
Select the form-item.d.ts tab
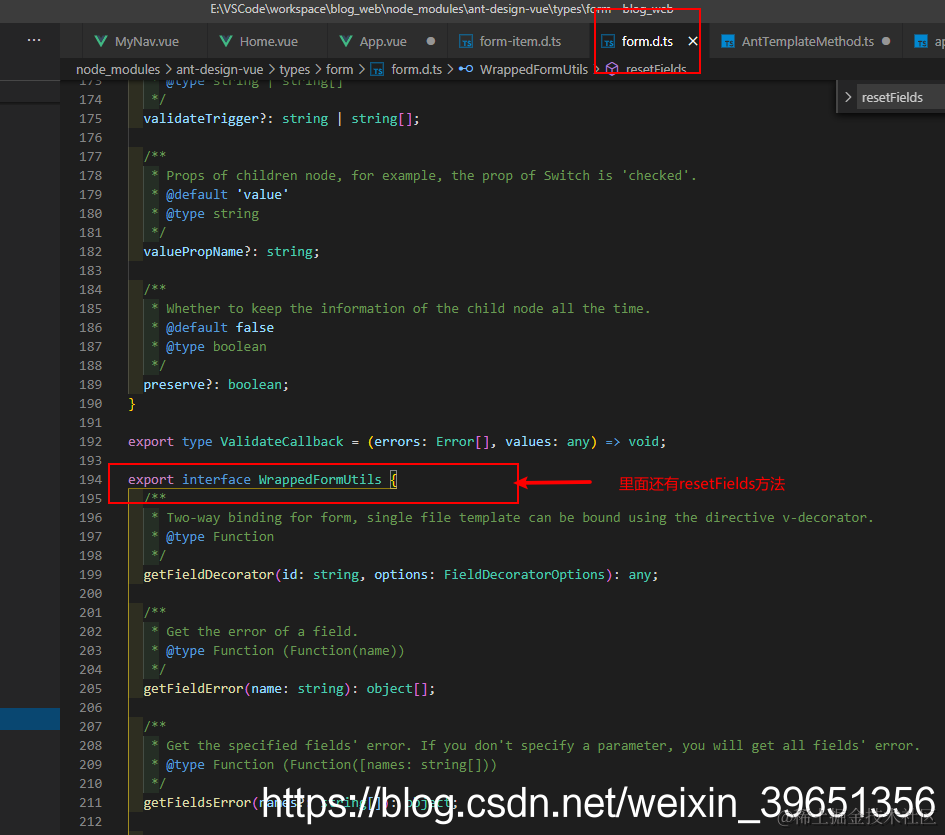pos(520,41)
